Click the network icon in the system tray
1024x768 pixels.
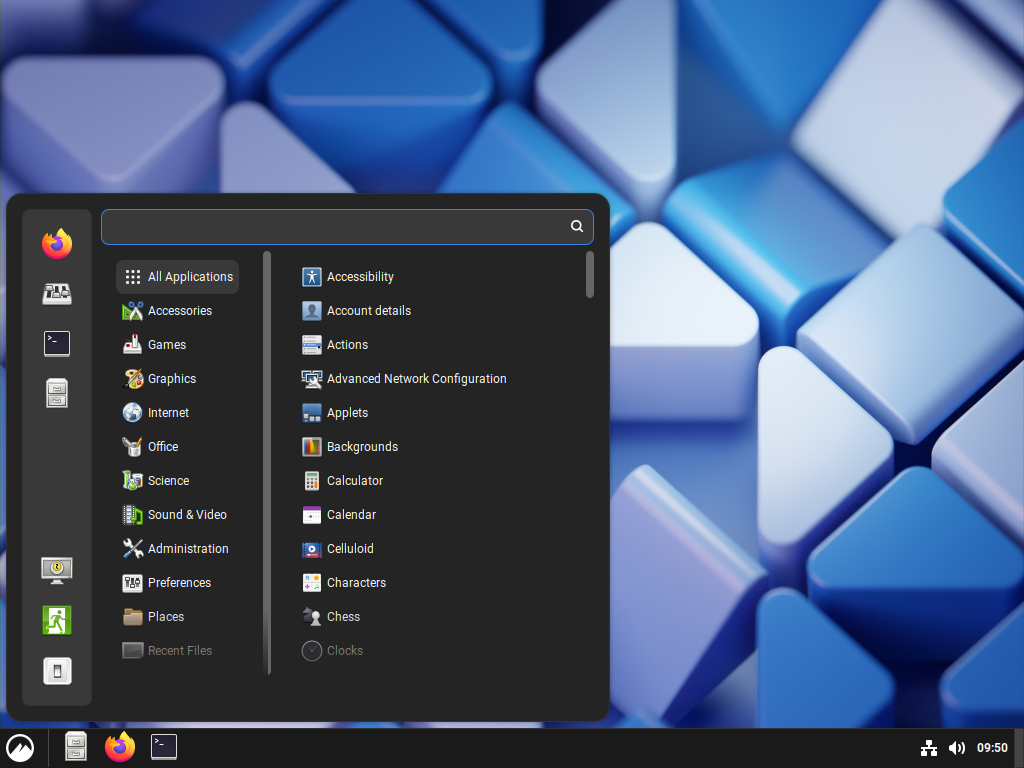click(x=928, y=747)
